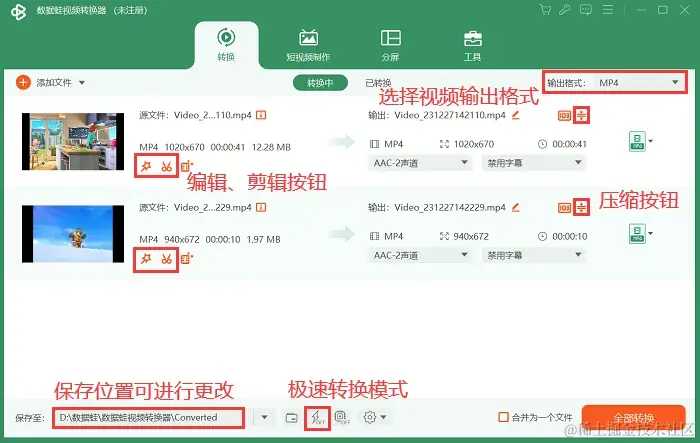Open ID3 metadata icon for Video_231227142229.mp4
The width and height of the screenshot is (700, 443).
point(564,208)
